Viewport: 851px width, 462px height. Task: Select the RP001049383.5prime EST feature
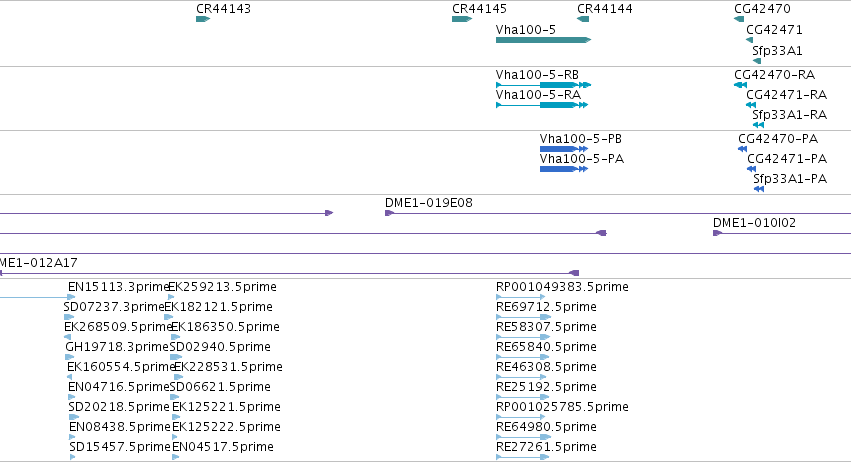[x=520, y=297]
